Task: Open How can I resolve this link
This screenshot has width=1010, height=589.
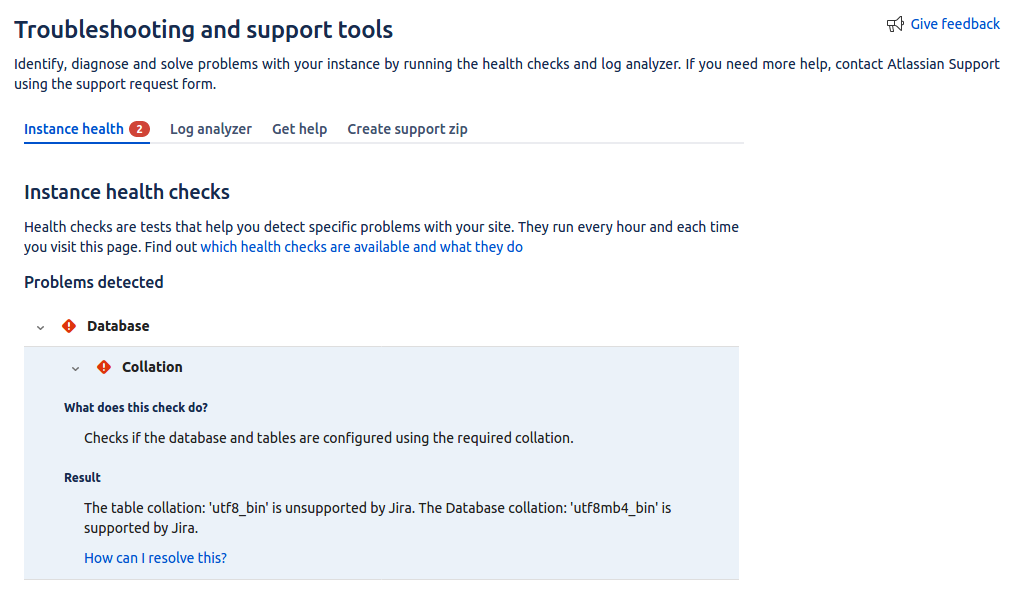Action: 155,558
